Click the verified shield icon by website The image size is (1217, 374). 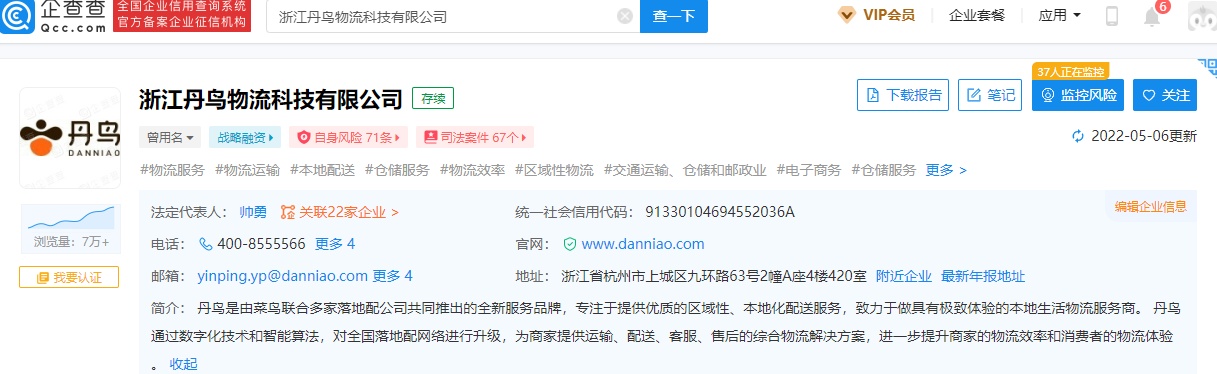[570, 244]
